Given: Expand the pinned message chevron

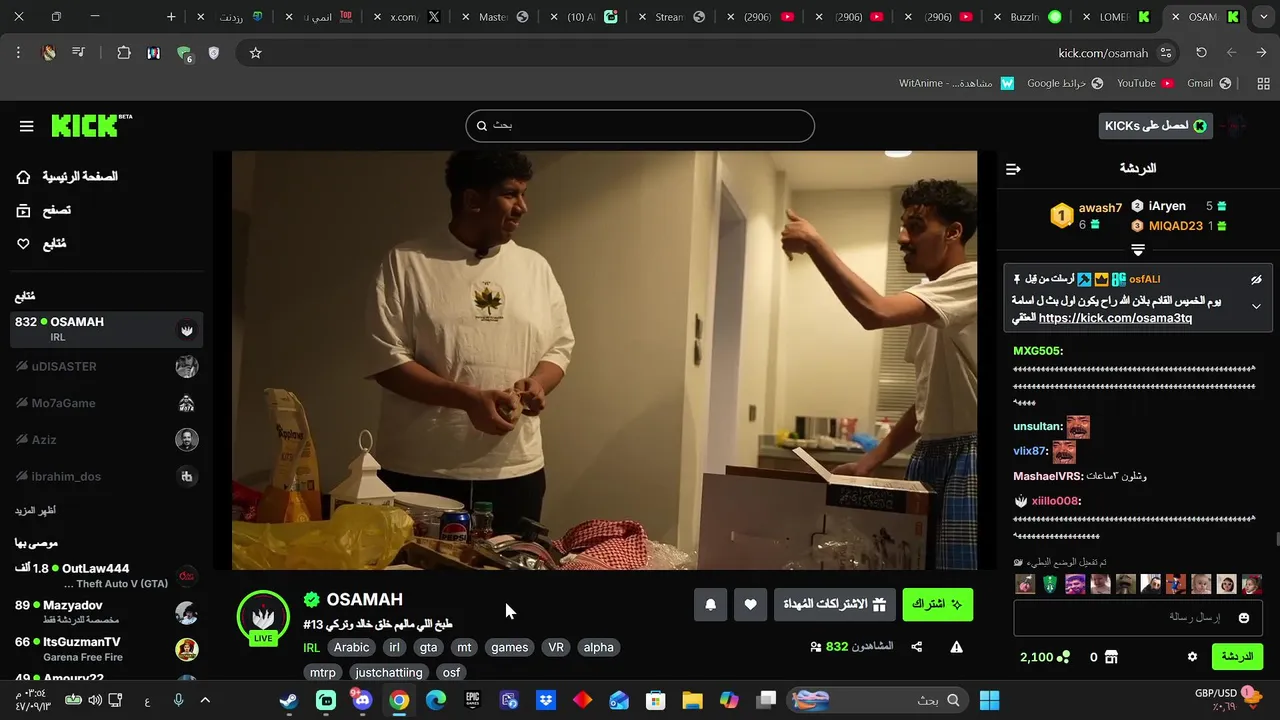Looking at the screenshot, I should coord(1256,306).
